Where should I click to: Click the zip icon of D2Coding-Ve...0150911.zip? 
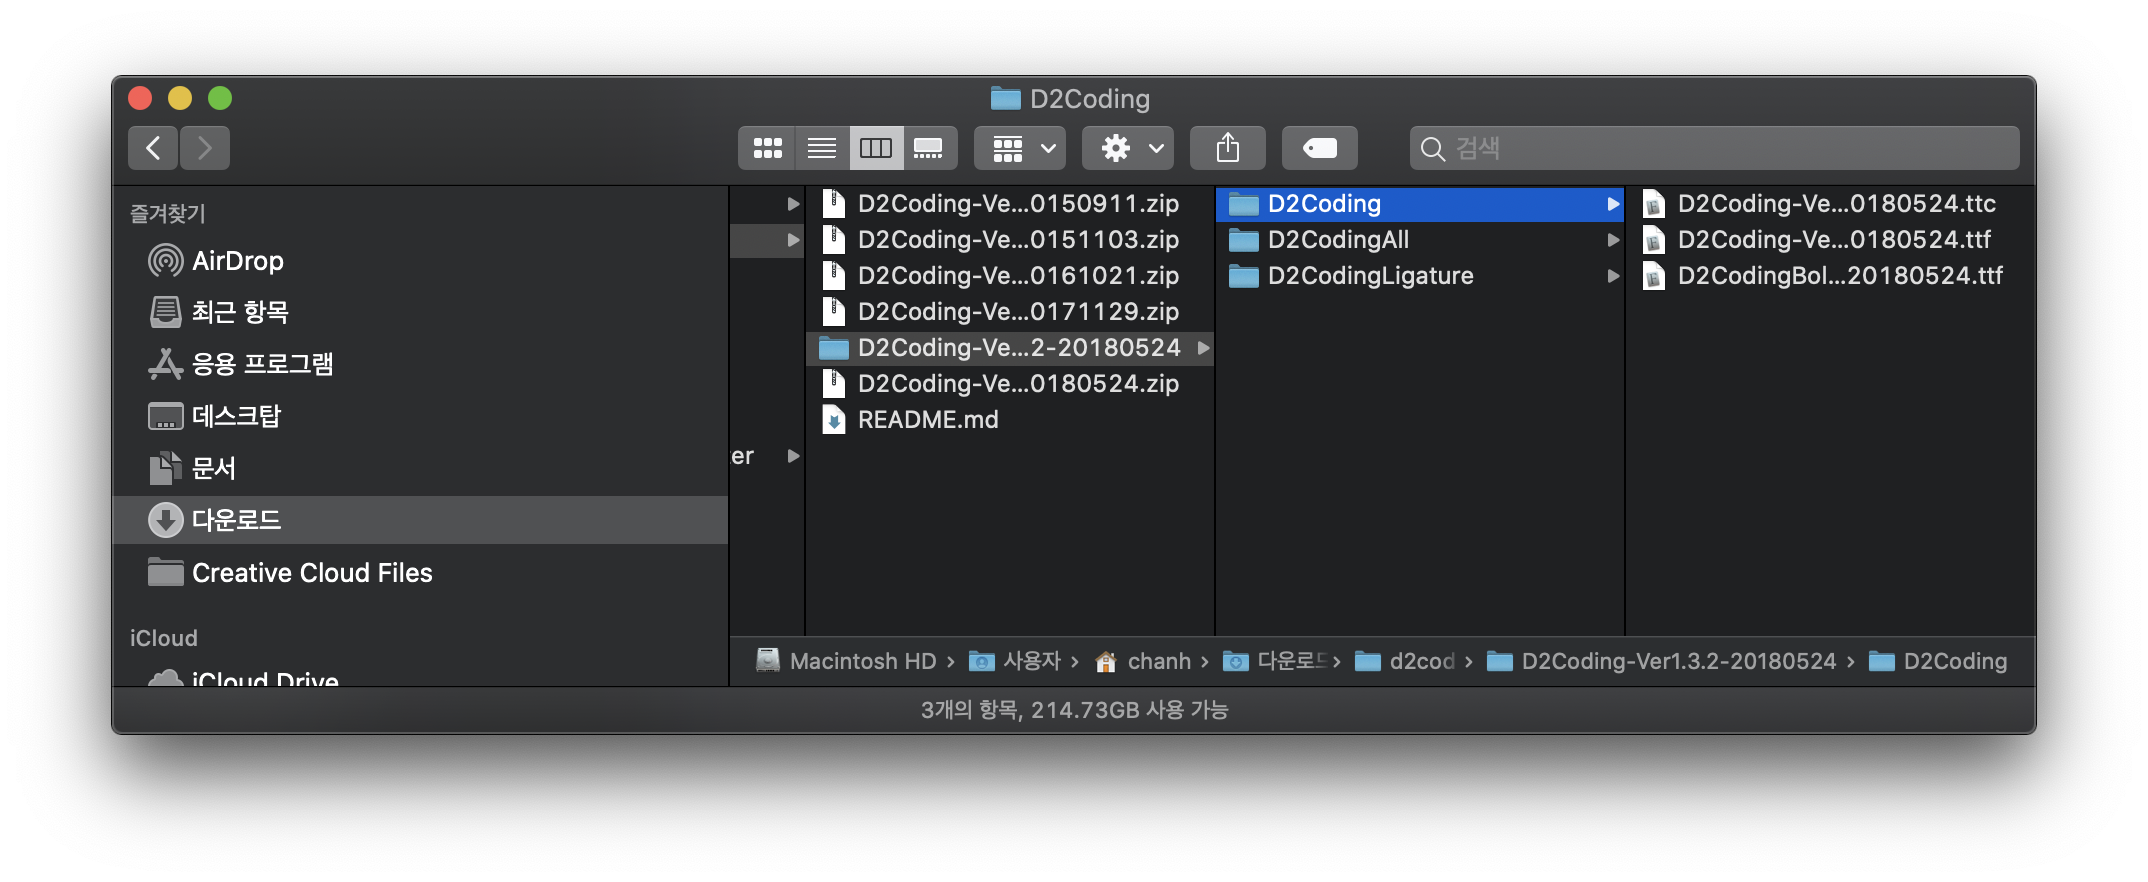point(833,204)
